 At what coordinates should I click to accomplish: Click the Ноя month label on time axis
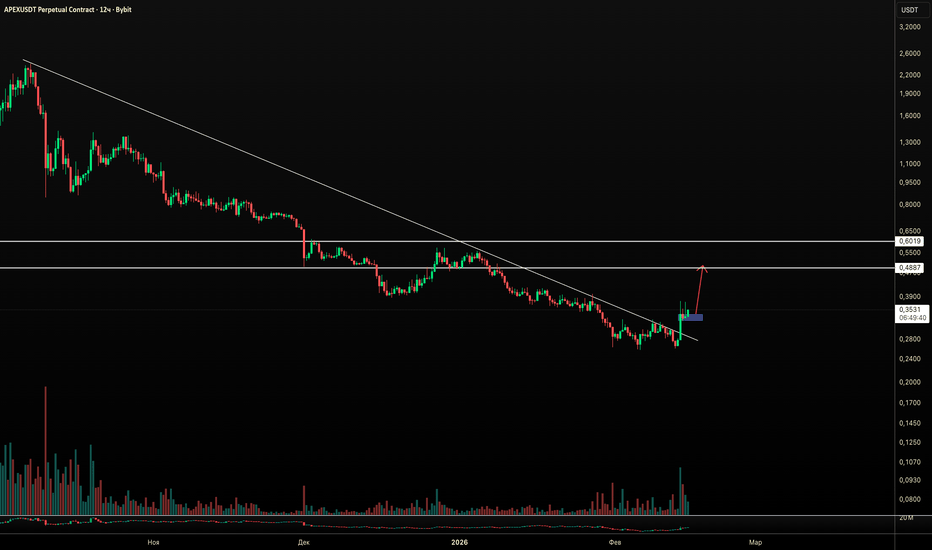[x=153, y=542]
